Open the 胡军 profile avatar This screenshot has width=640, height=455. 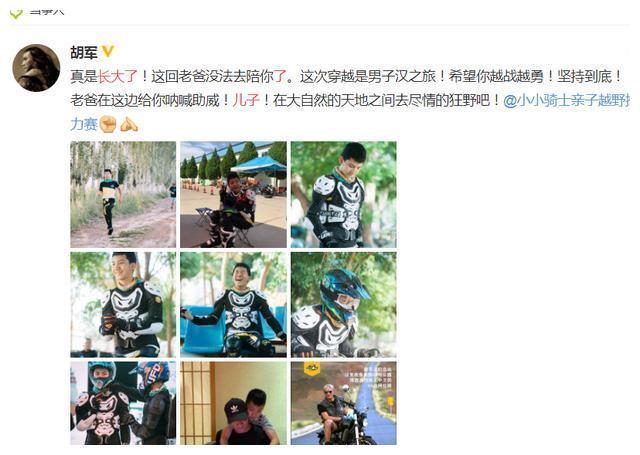click(36, 68)
